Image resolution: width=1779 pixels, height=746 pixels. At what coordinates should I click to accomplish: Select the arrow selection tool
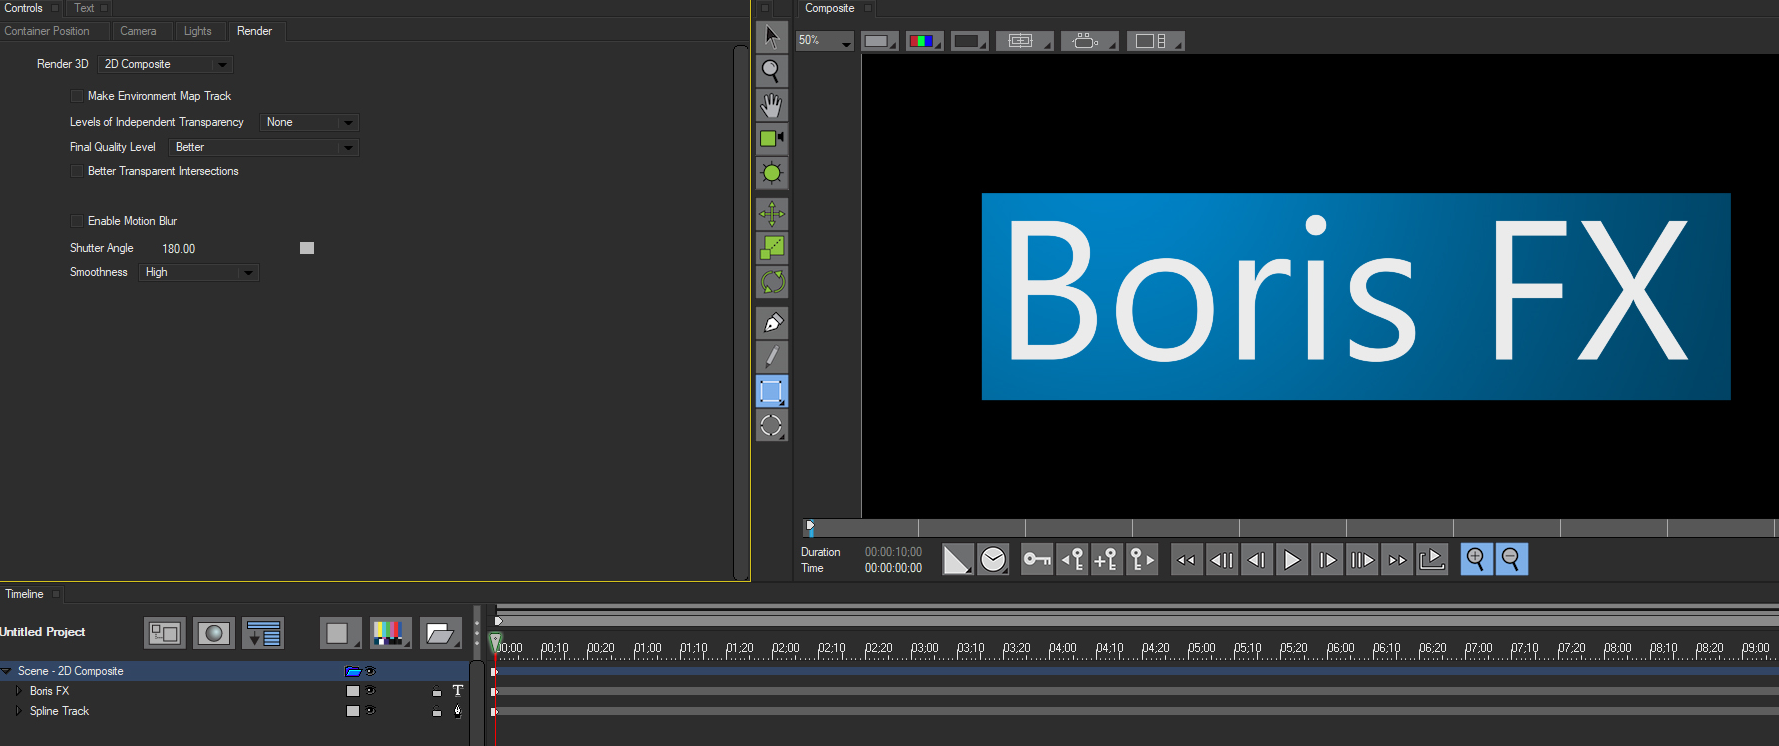[771, 37]
